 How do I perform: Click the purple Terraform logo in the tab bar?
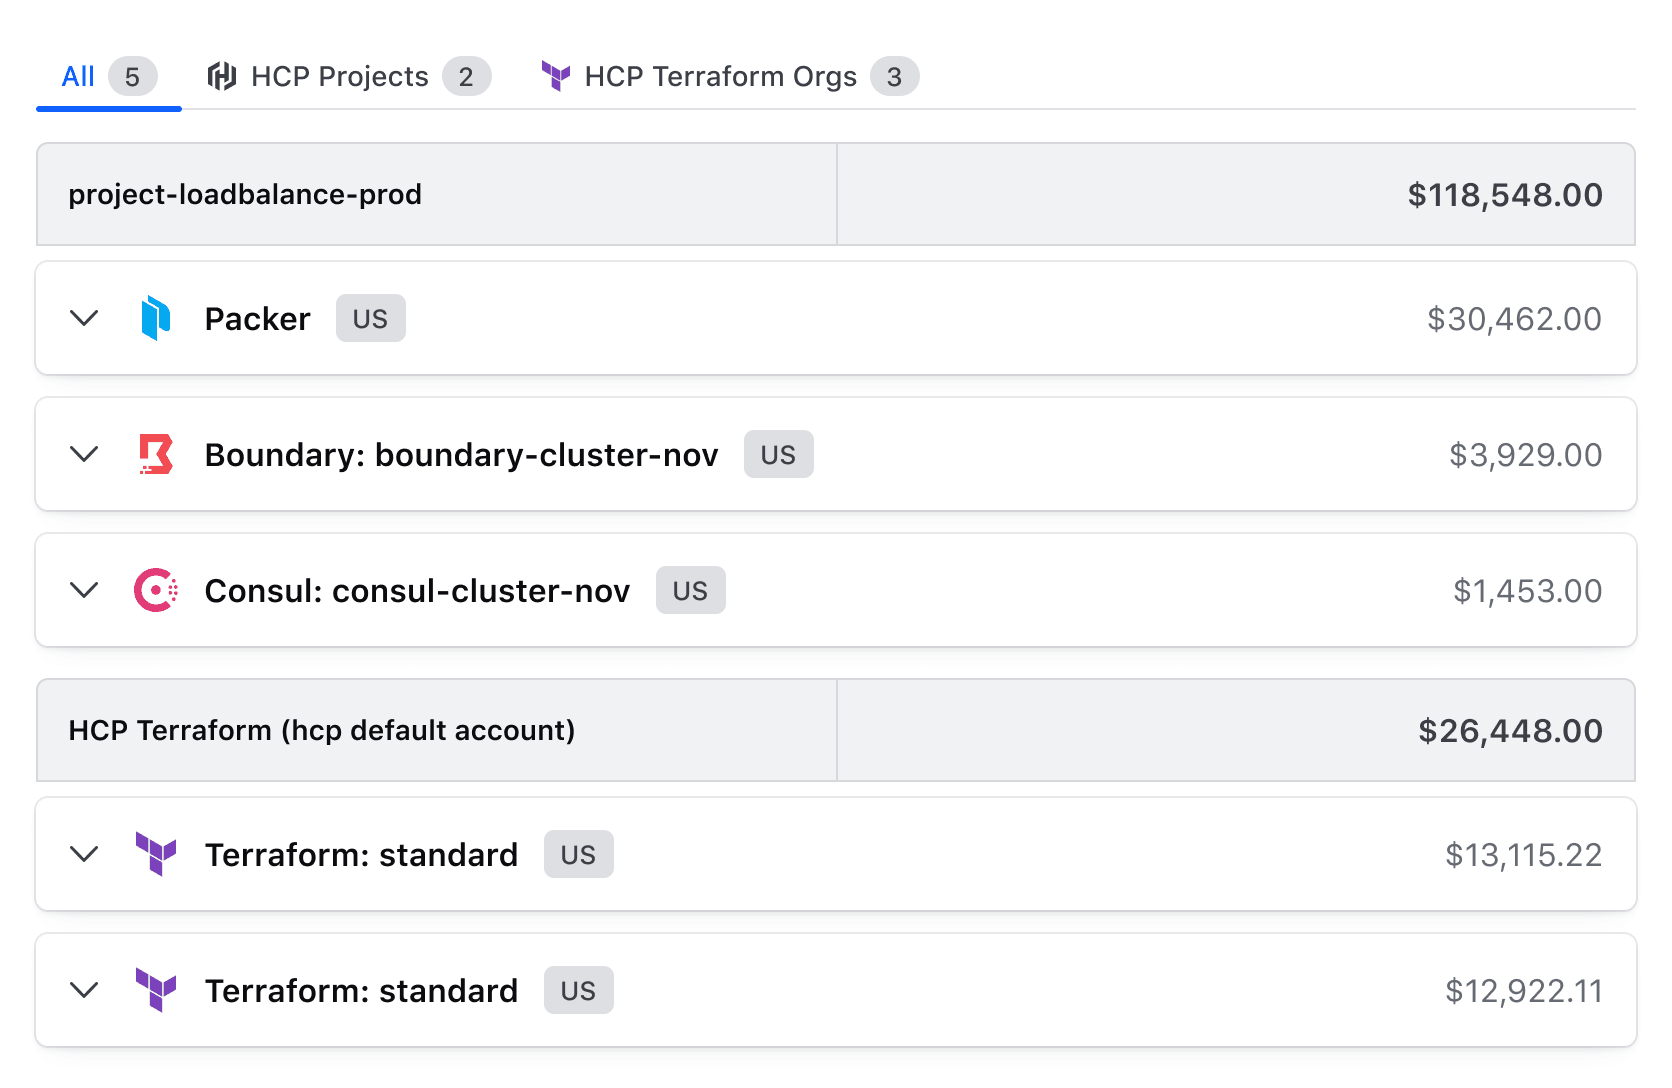click(x=556, y=76)
